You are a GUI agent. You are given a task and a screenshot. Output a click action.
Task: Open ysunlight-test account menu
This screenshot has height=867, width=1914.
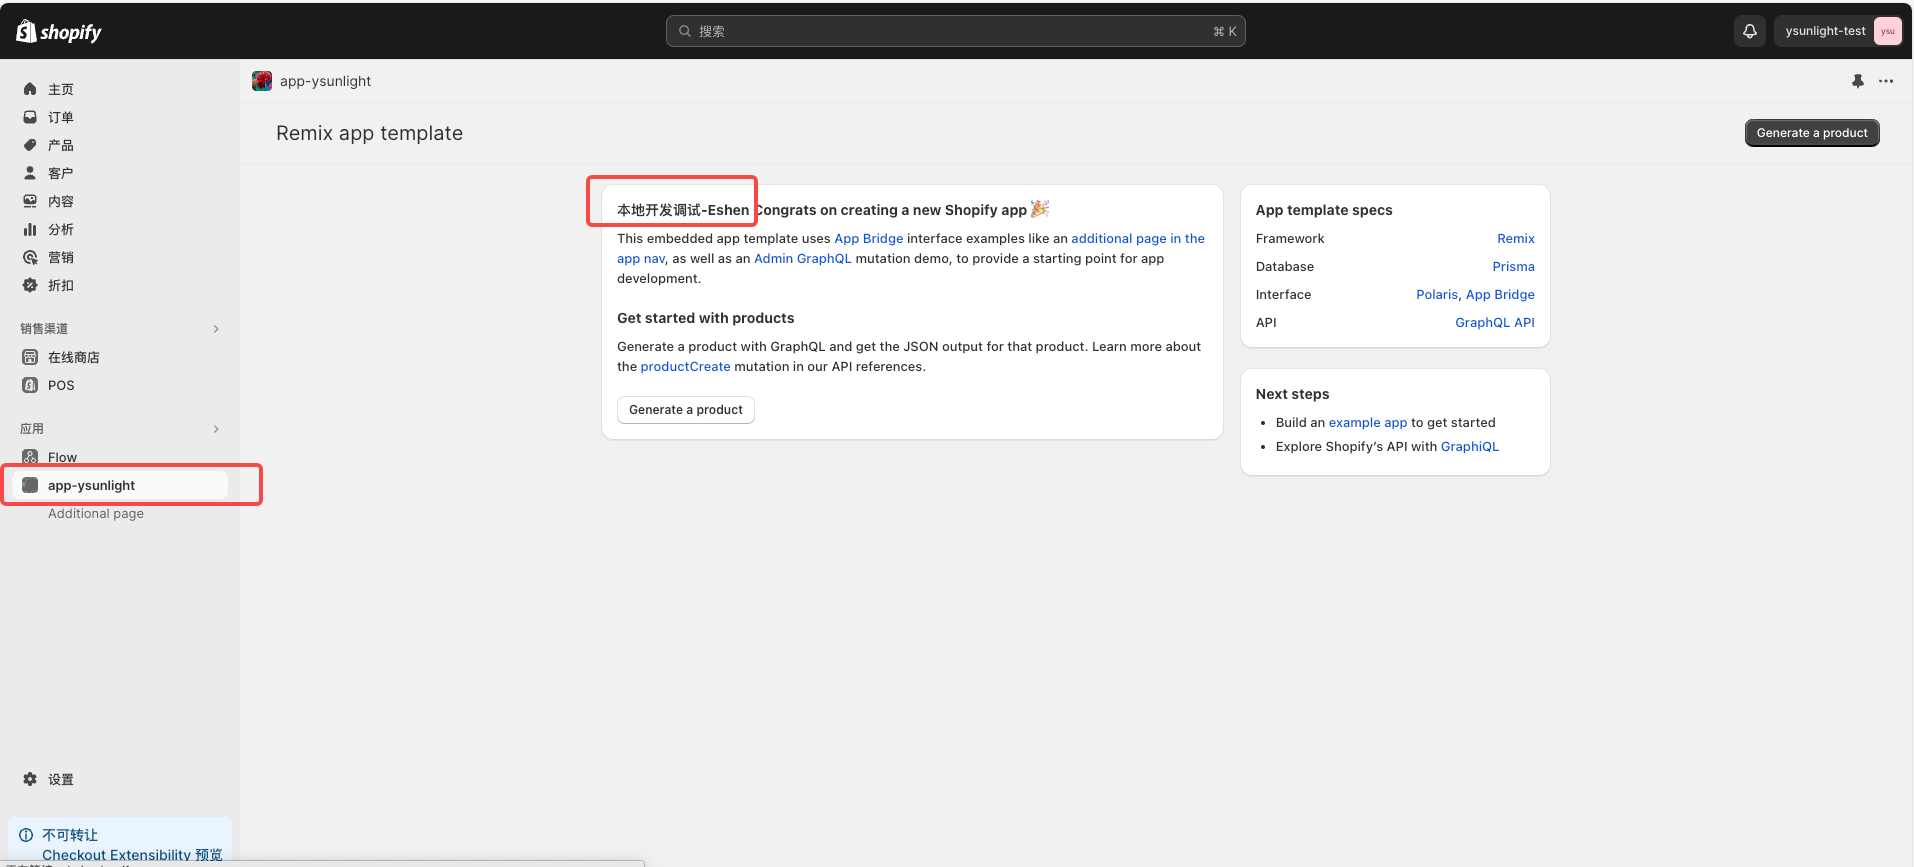[1838, 31]
